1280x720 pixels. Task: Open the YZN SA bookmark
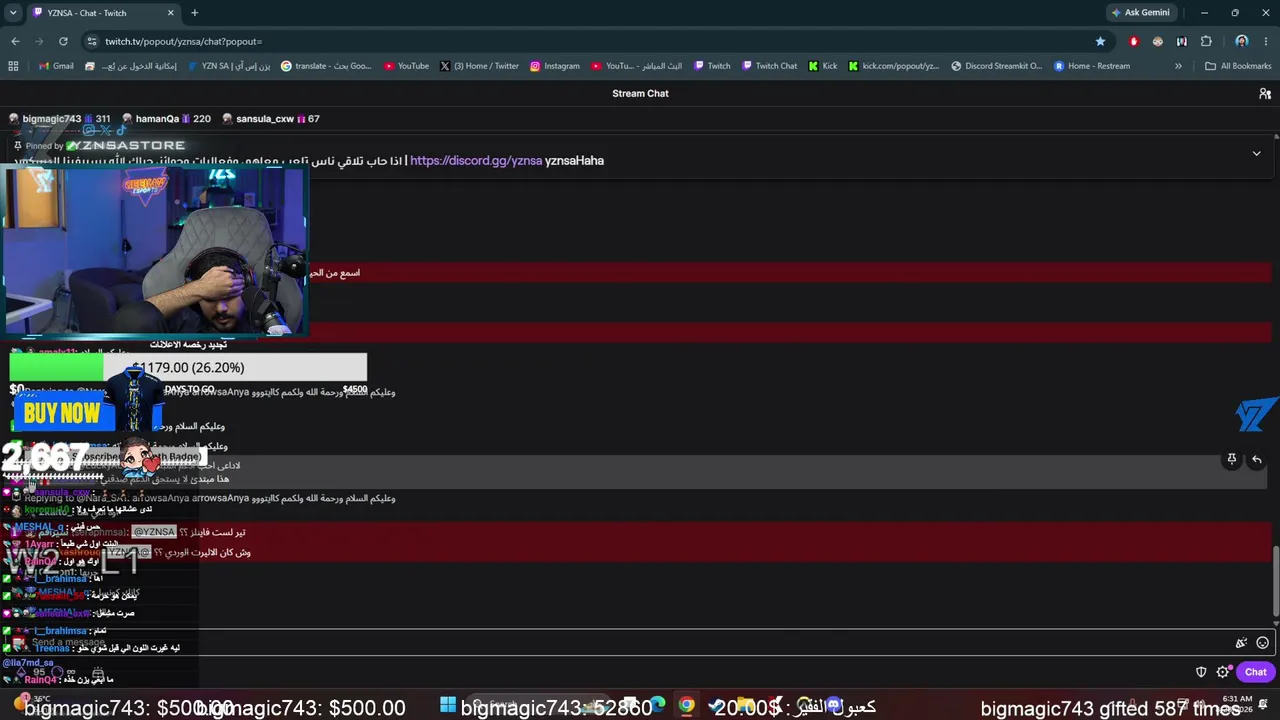coord(229,66)
